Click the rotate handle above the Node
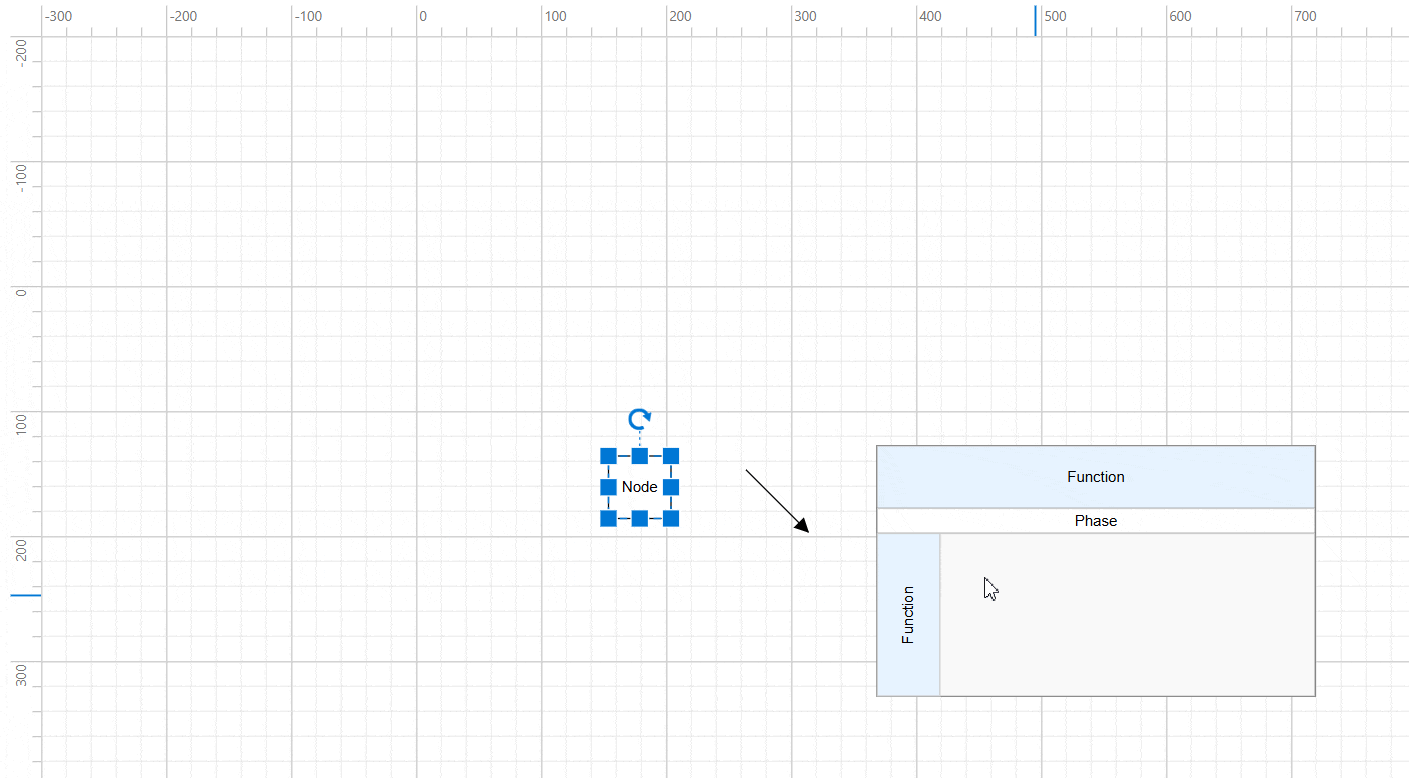This screenshot has width=1409, height=778. pos(639,419)
